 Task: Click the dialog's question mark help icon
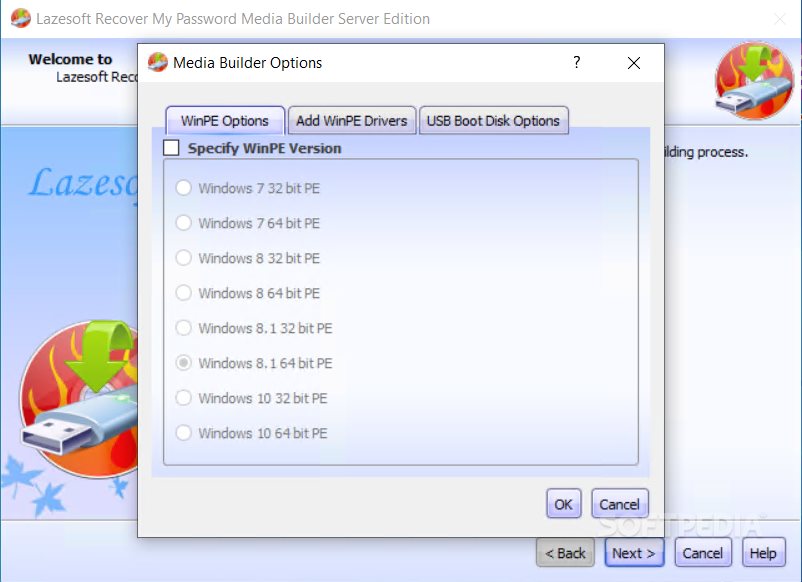tap(576, 62)
